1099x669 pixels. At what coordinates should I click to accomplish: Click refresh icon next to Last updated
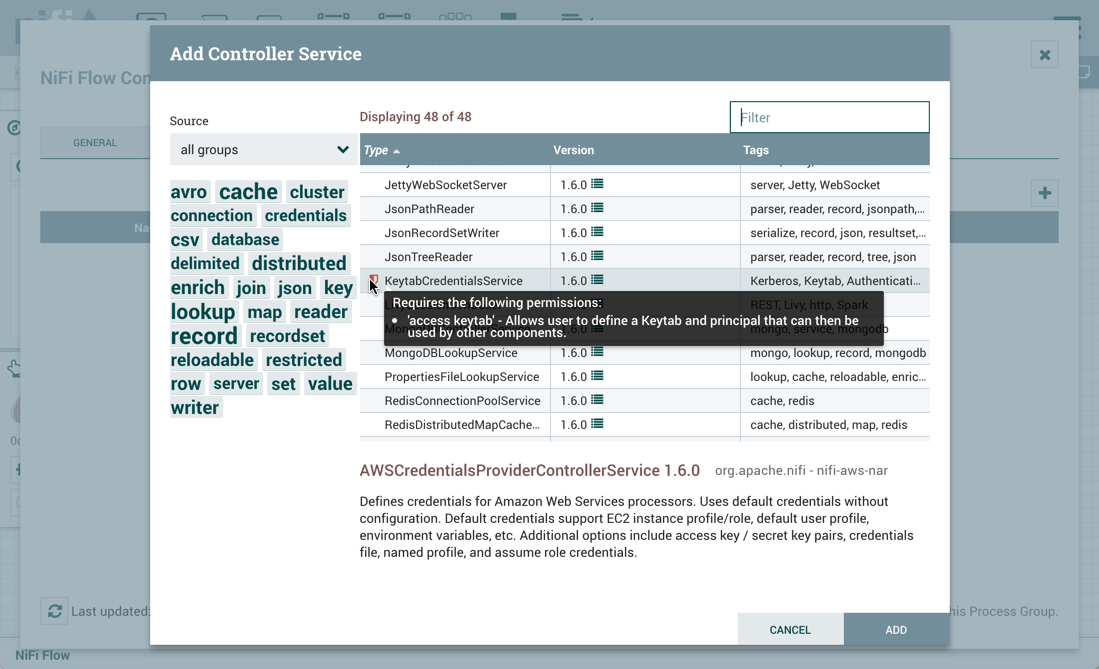55,611
